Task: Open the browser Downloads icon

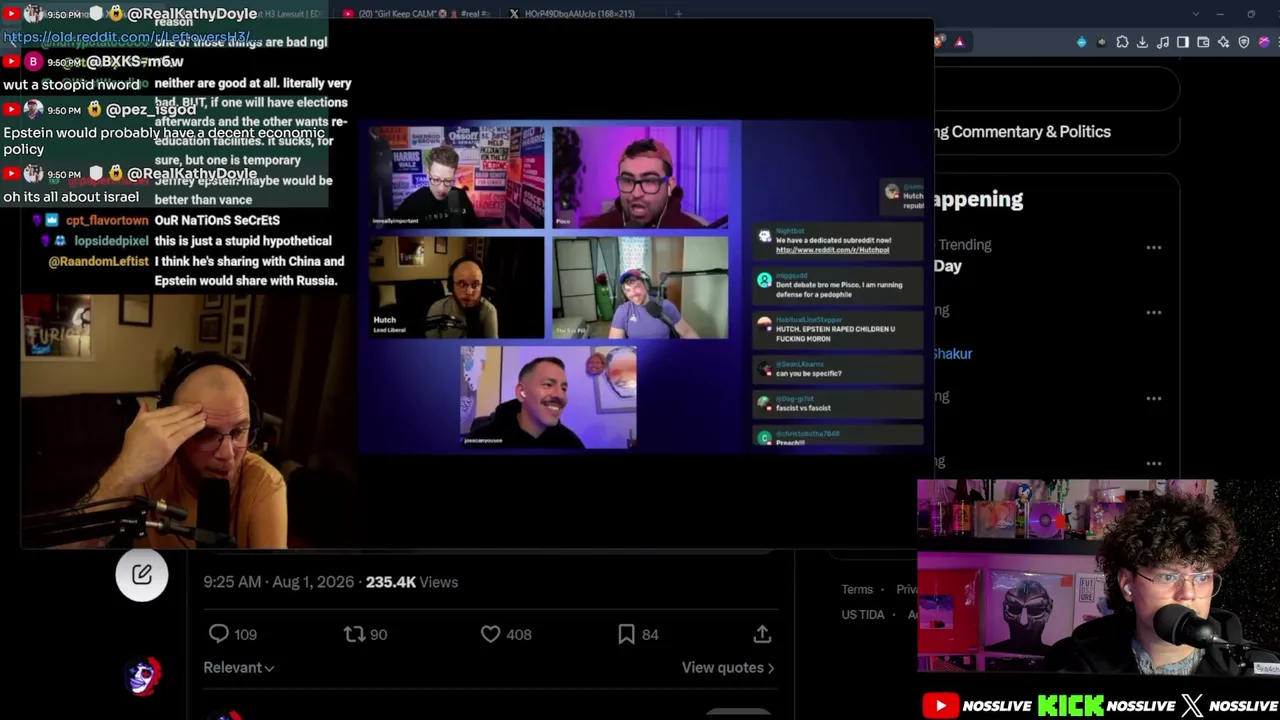Action: [1142, 42]
